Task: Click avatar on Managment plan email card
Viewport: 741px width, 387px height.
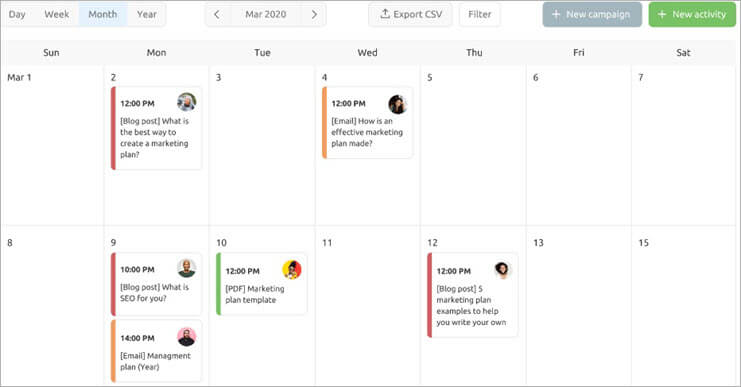Action: click(x=187, y=337)
